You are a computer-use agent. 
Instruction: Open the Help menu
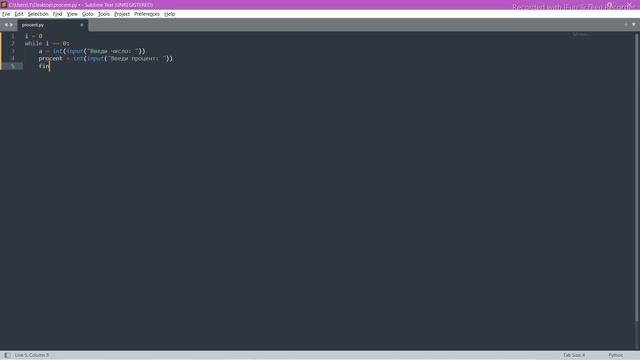click(x=169, y=14)
